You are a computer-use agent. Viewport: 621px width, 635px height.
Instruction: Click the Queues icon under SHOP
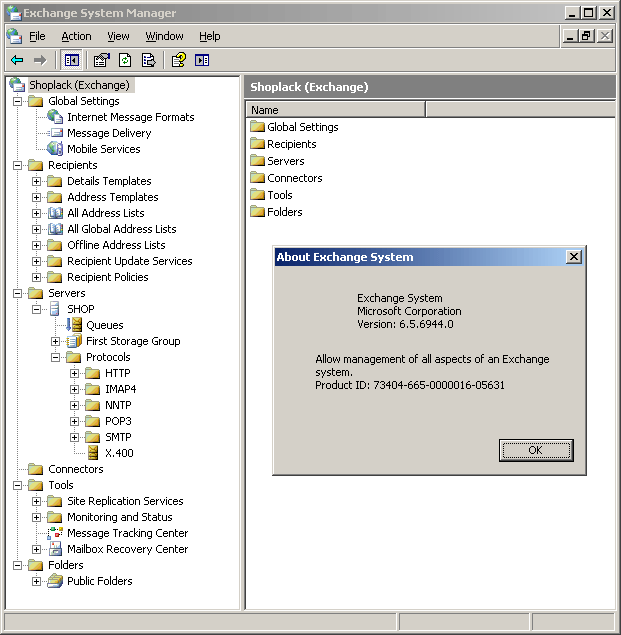(x=74, y=325)
